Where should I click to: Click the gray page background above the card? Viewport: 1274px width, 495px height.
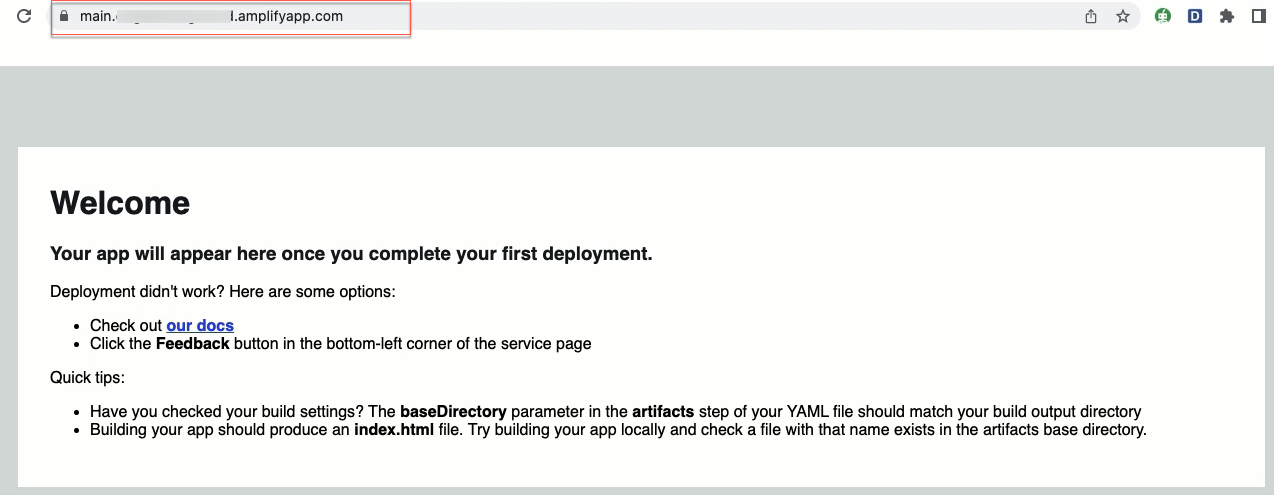(x=637, y=106)
